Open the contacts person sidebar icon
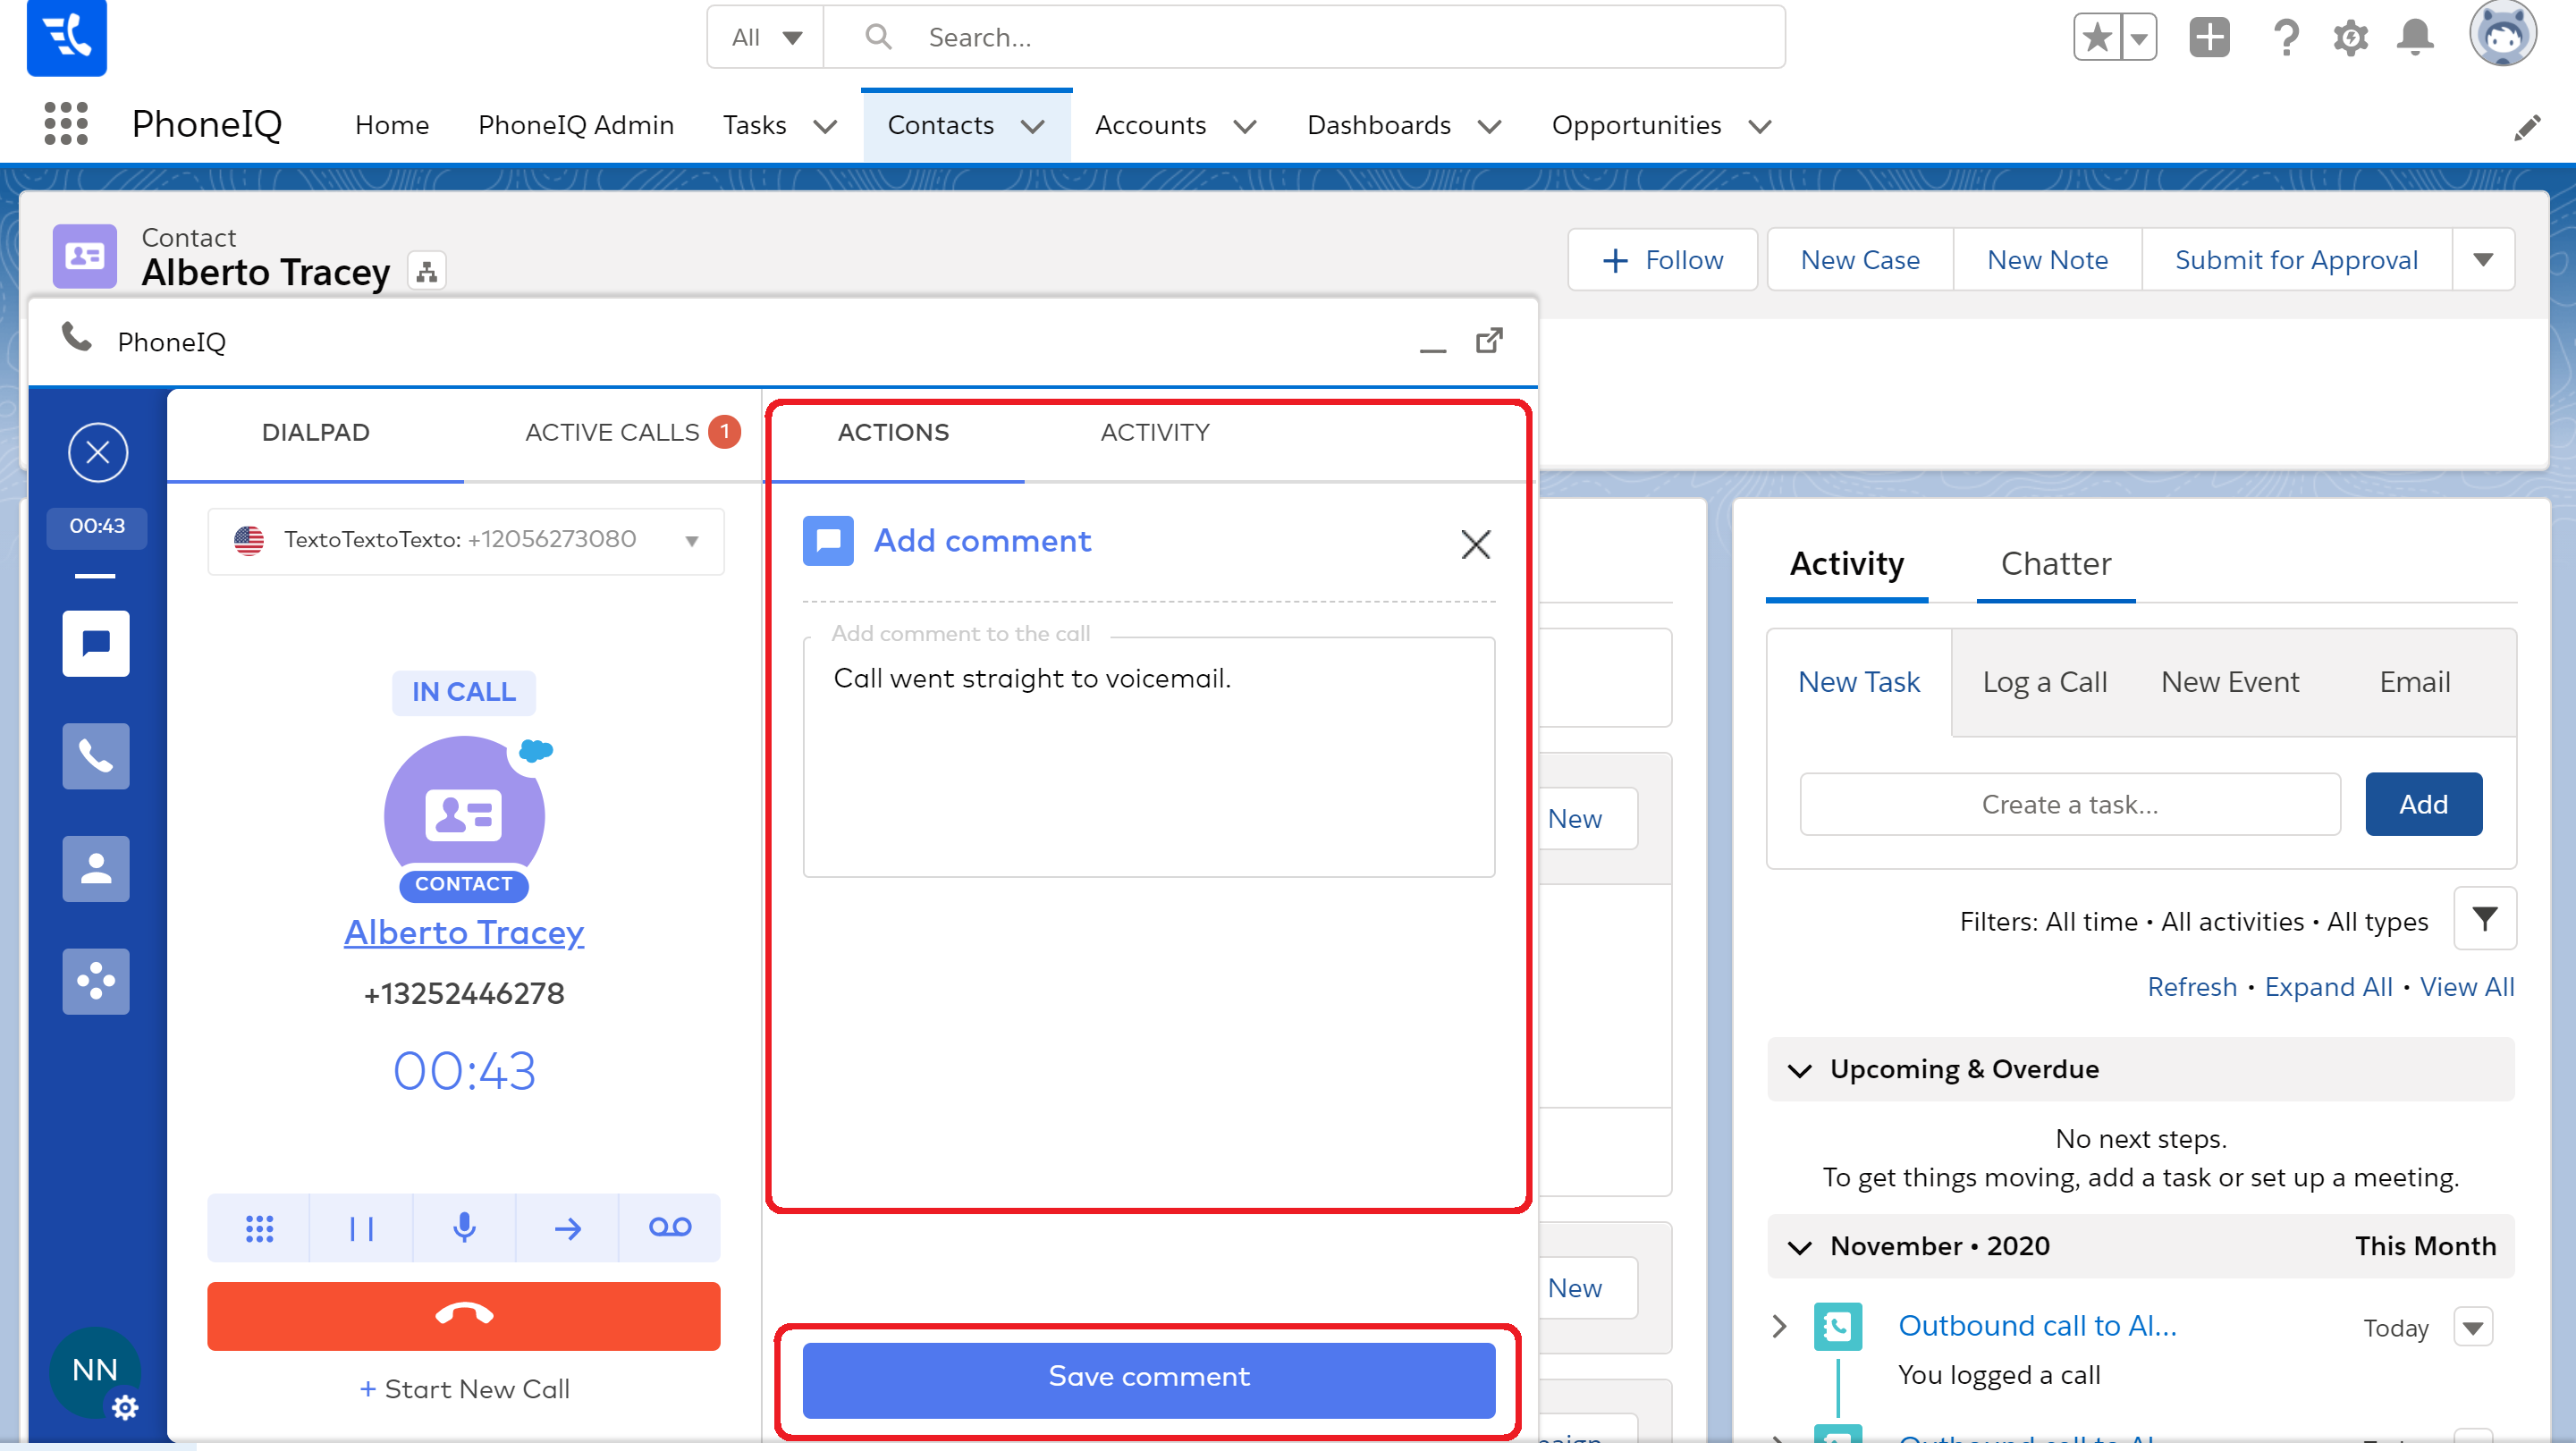 point(96,869)
